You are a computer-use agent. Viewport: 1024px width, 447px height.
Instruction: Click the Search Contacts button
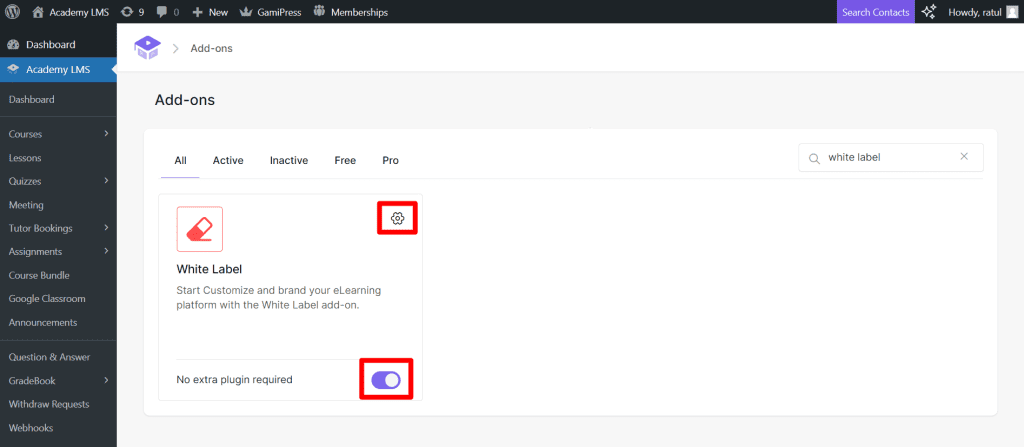pos(875,12)
